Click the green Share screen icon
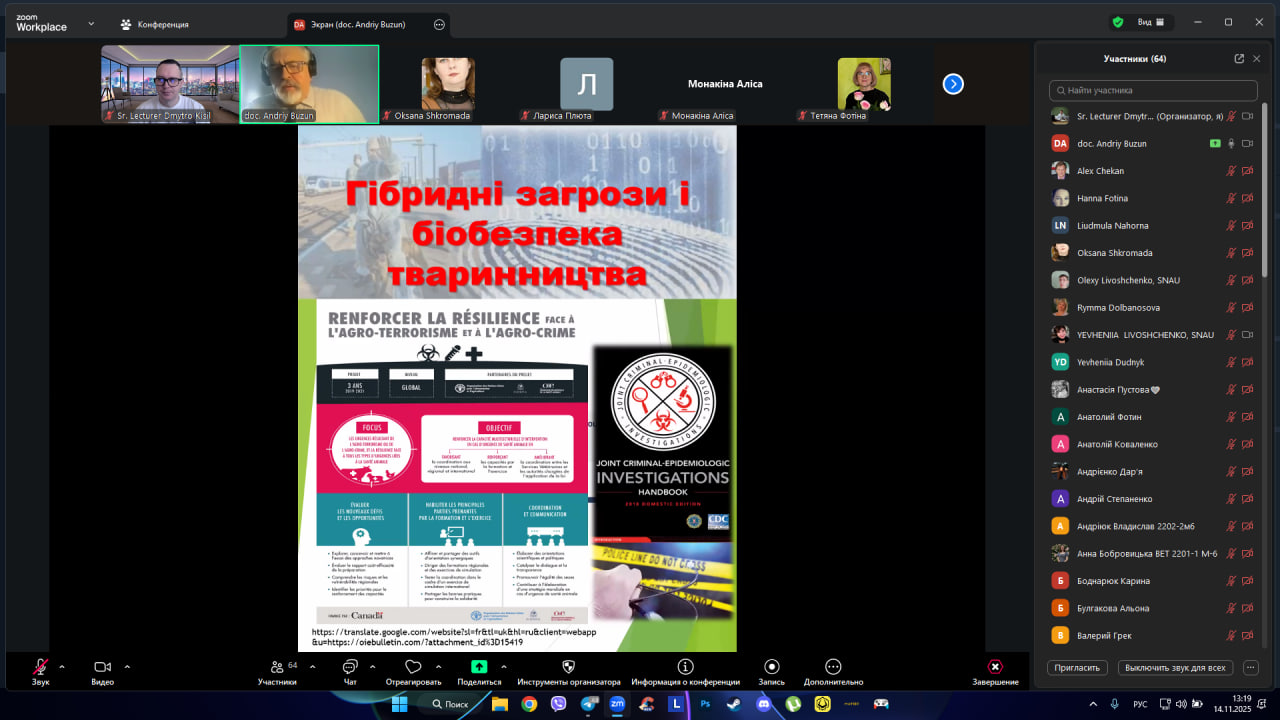The image size is (1280, 720). (479, 667)
